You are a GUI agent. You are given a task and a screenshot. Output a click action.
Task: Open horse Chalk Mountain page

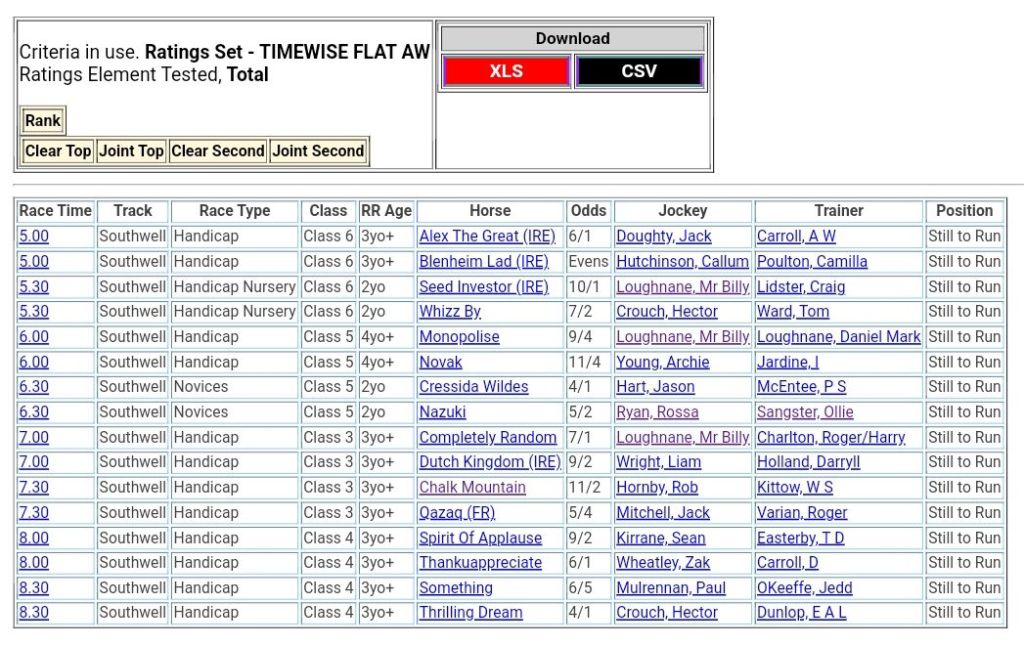(x=472, y=487)
